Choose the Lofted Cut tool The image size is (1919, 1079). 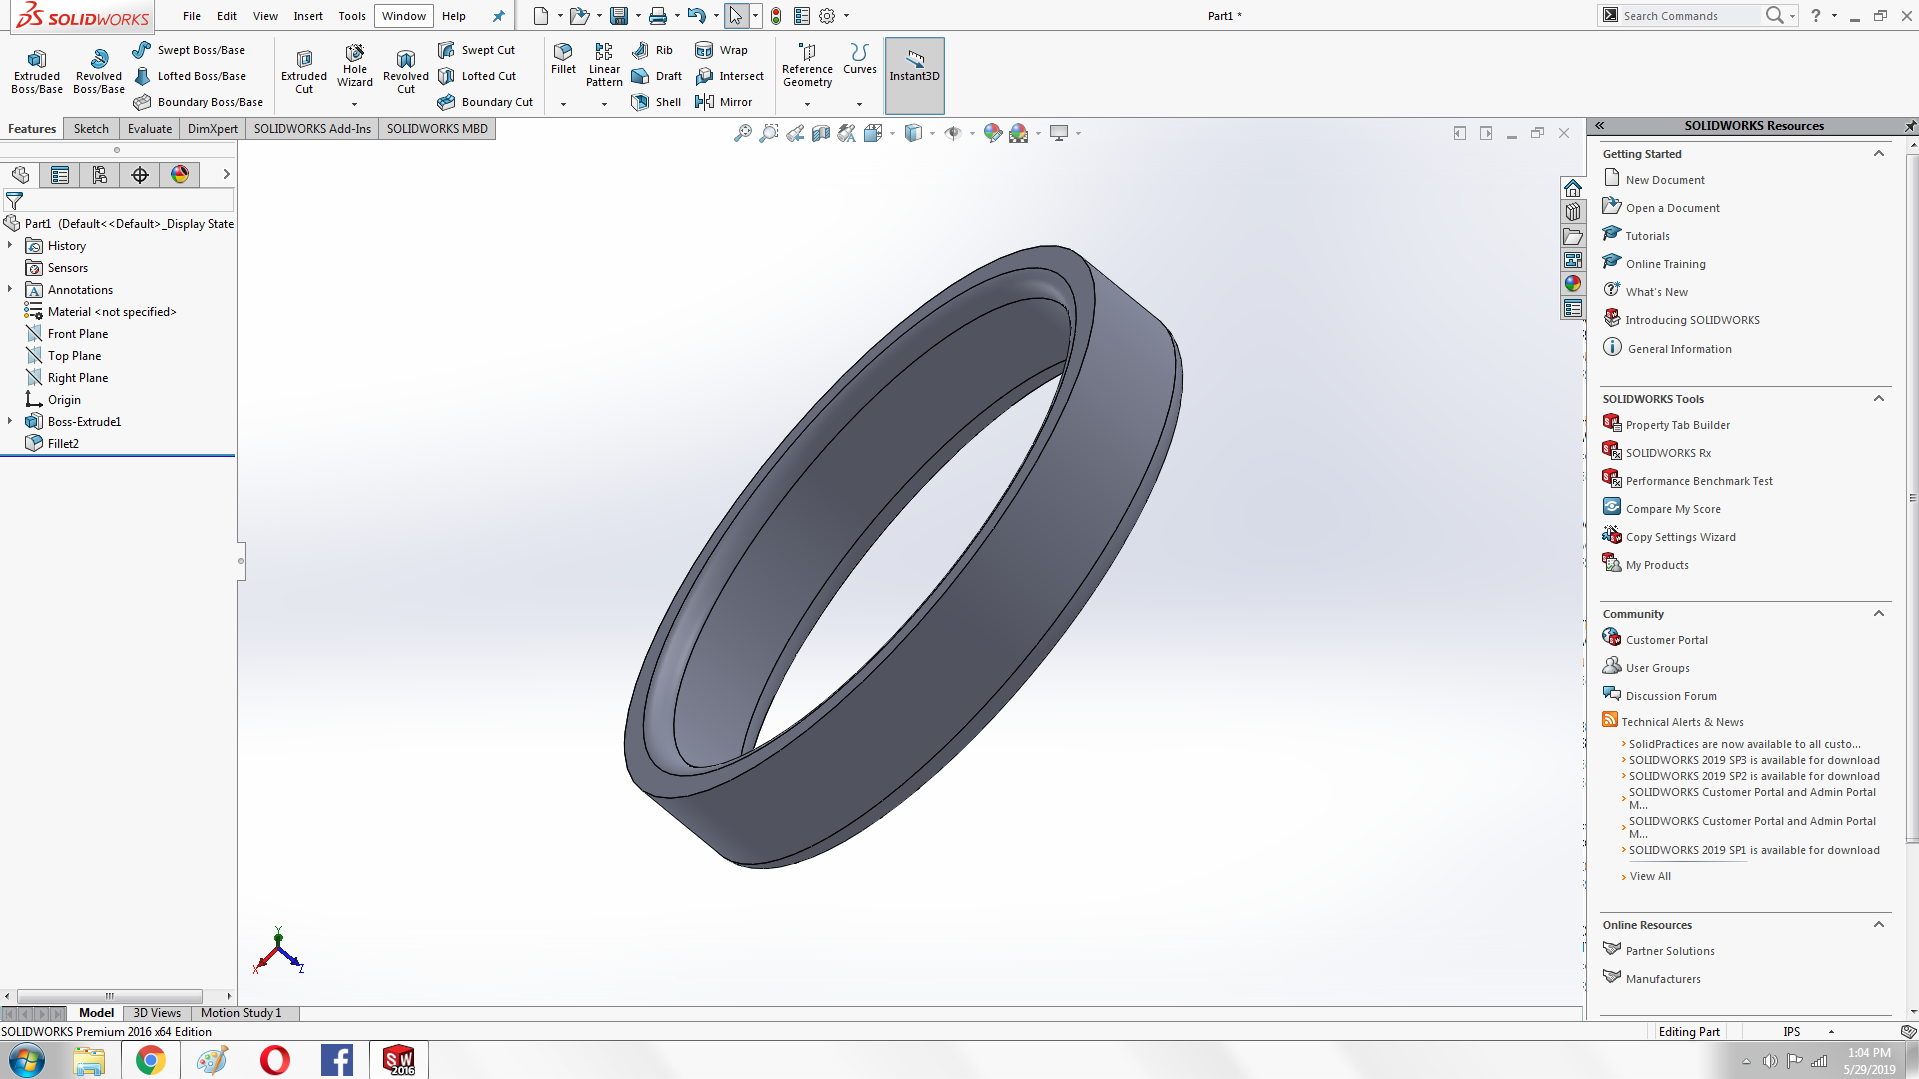pos(477,76)
